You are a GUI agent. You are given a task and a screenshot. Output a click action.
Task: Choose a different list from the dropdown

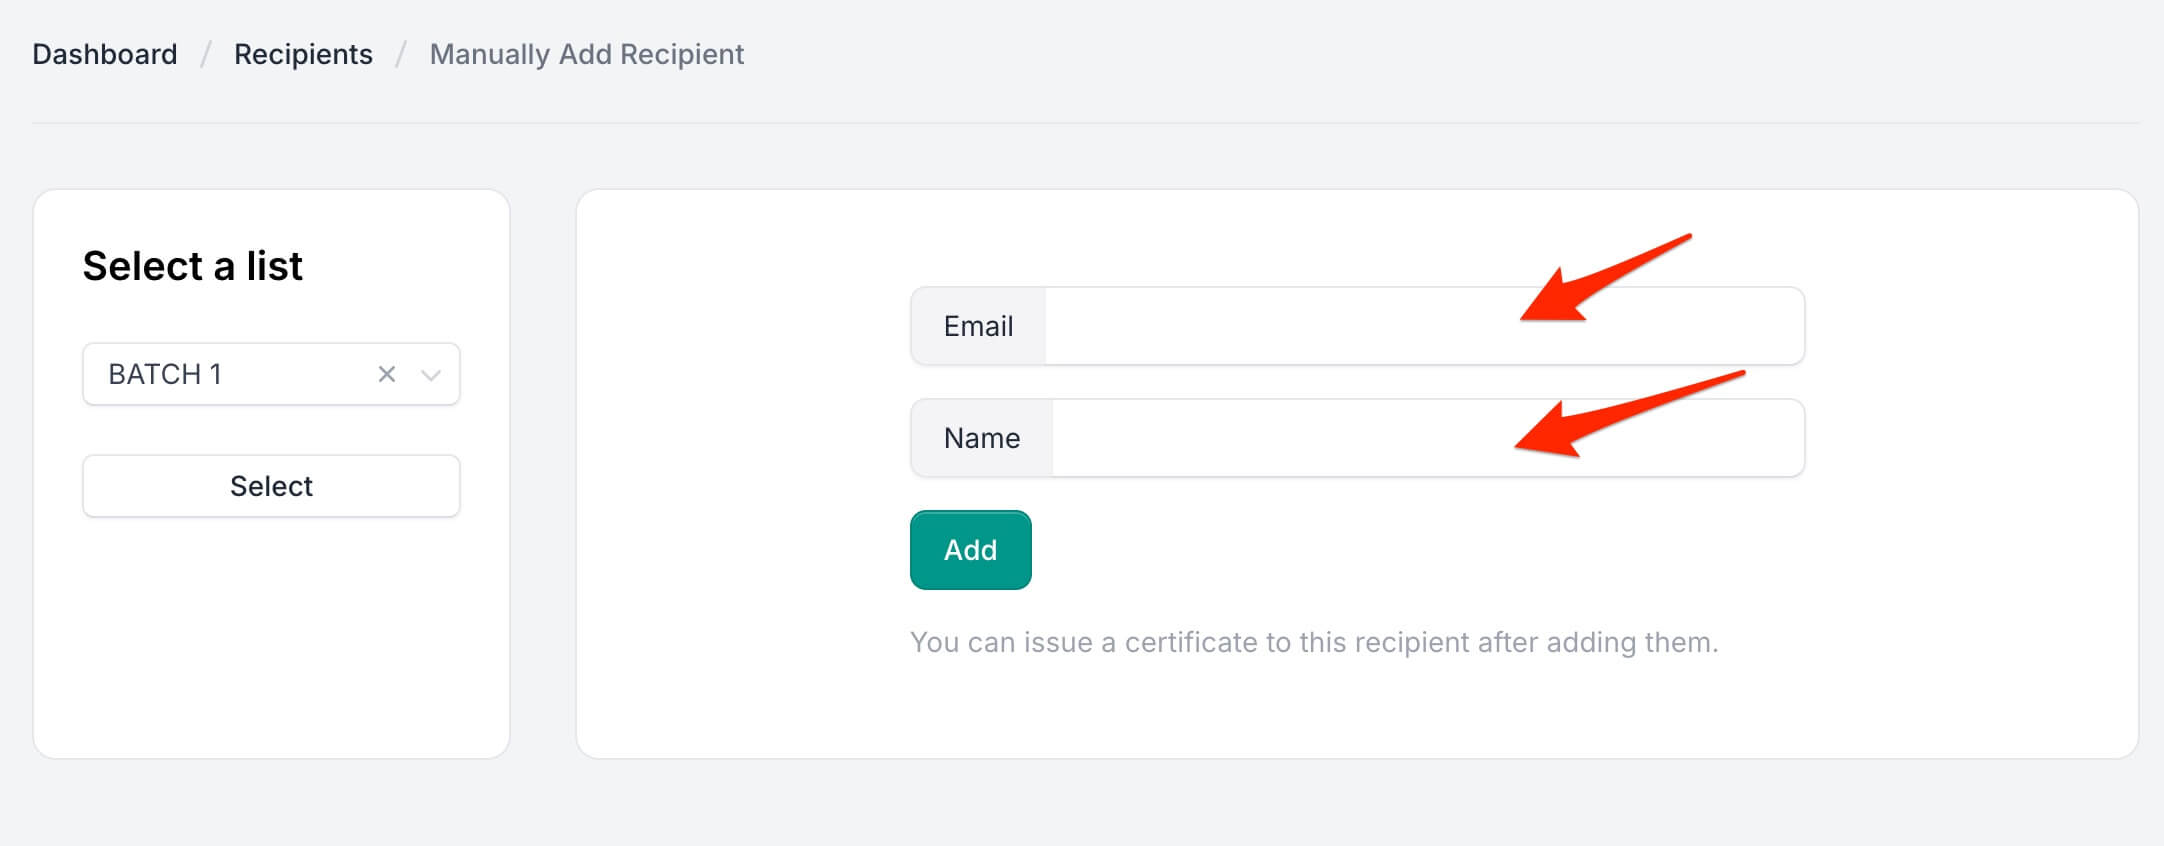click(432, 374)
